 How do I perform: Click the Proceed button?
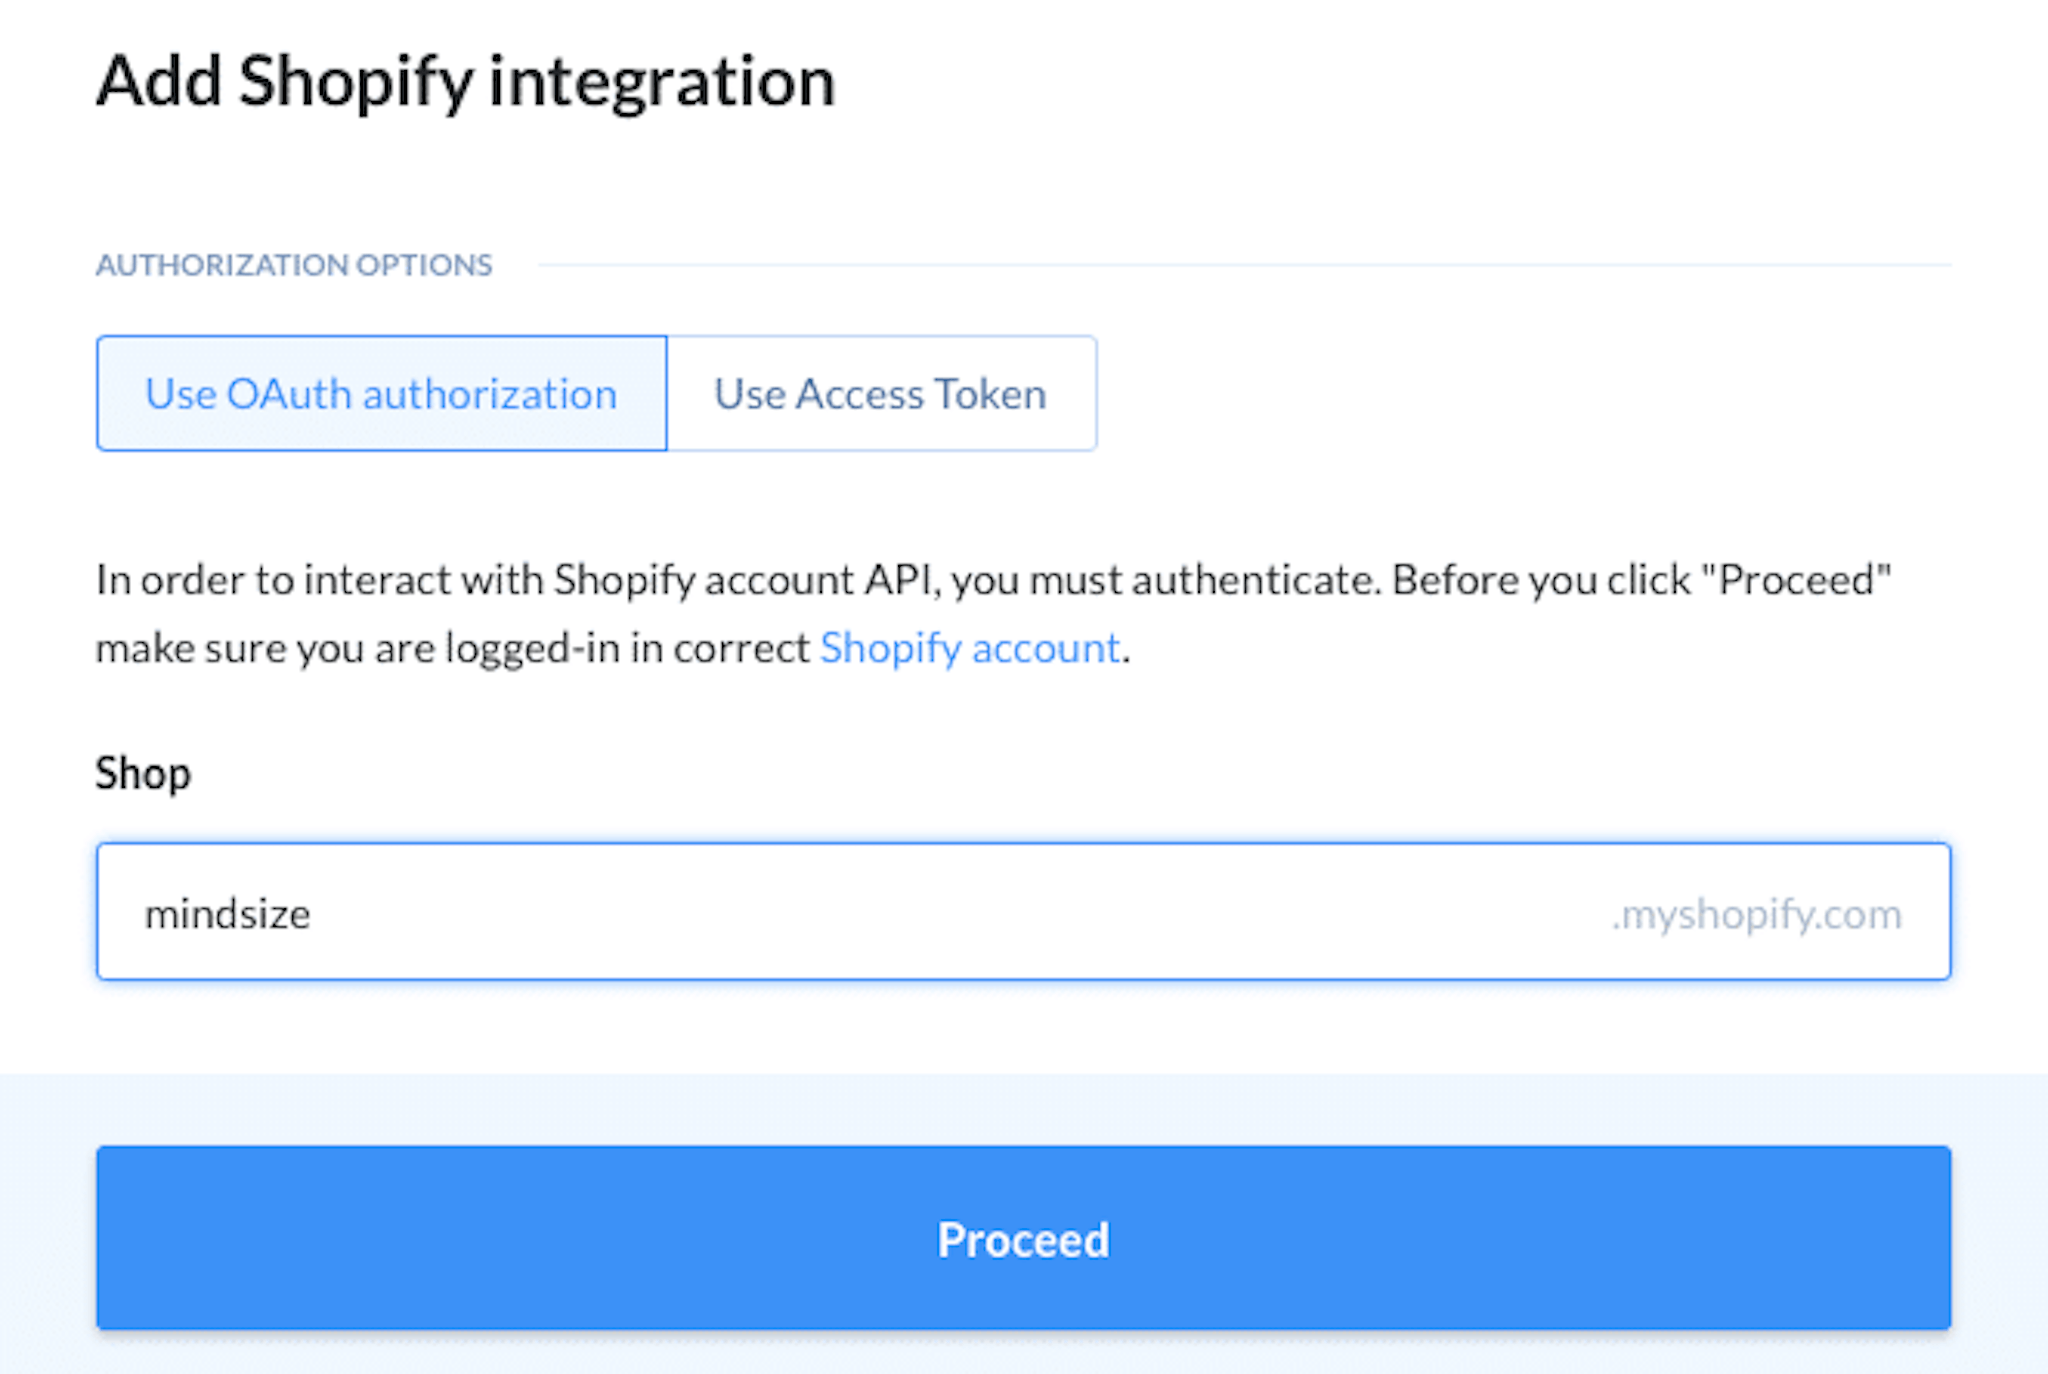tap(1023, 1238)
